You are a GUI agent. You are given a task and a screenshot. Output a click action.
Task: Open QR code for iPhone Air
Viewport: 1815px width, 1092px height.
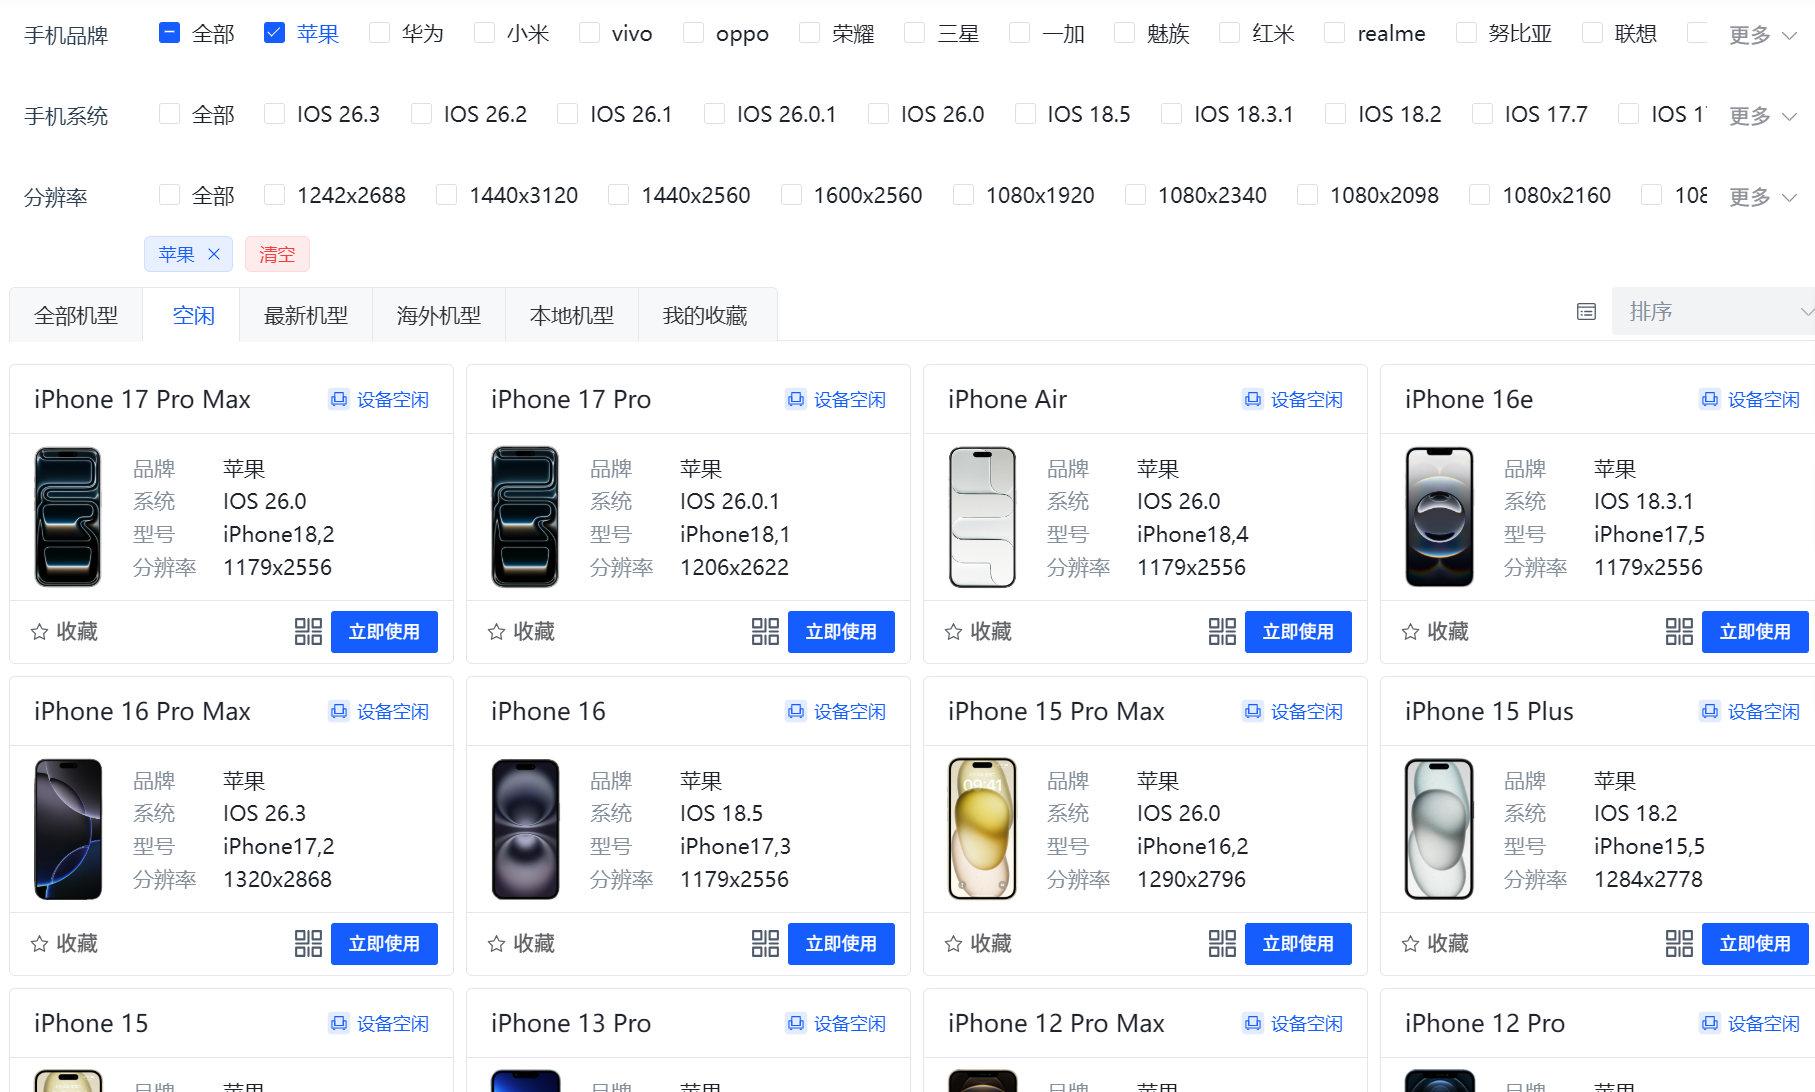tap(1222, 632)
